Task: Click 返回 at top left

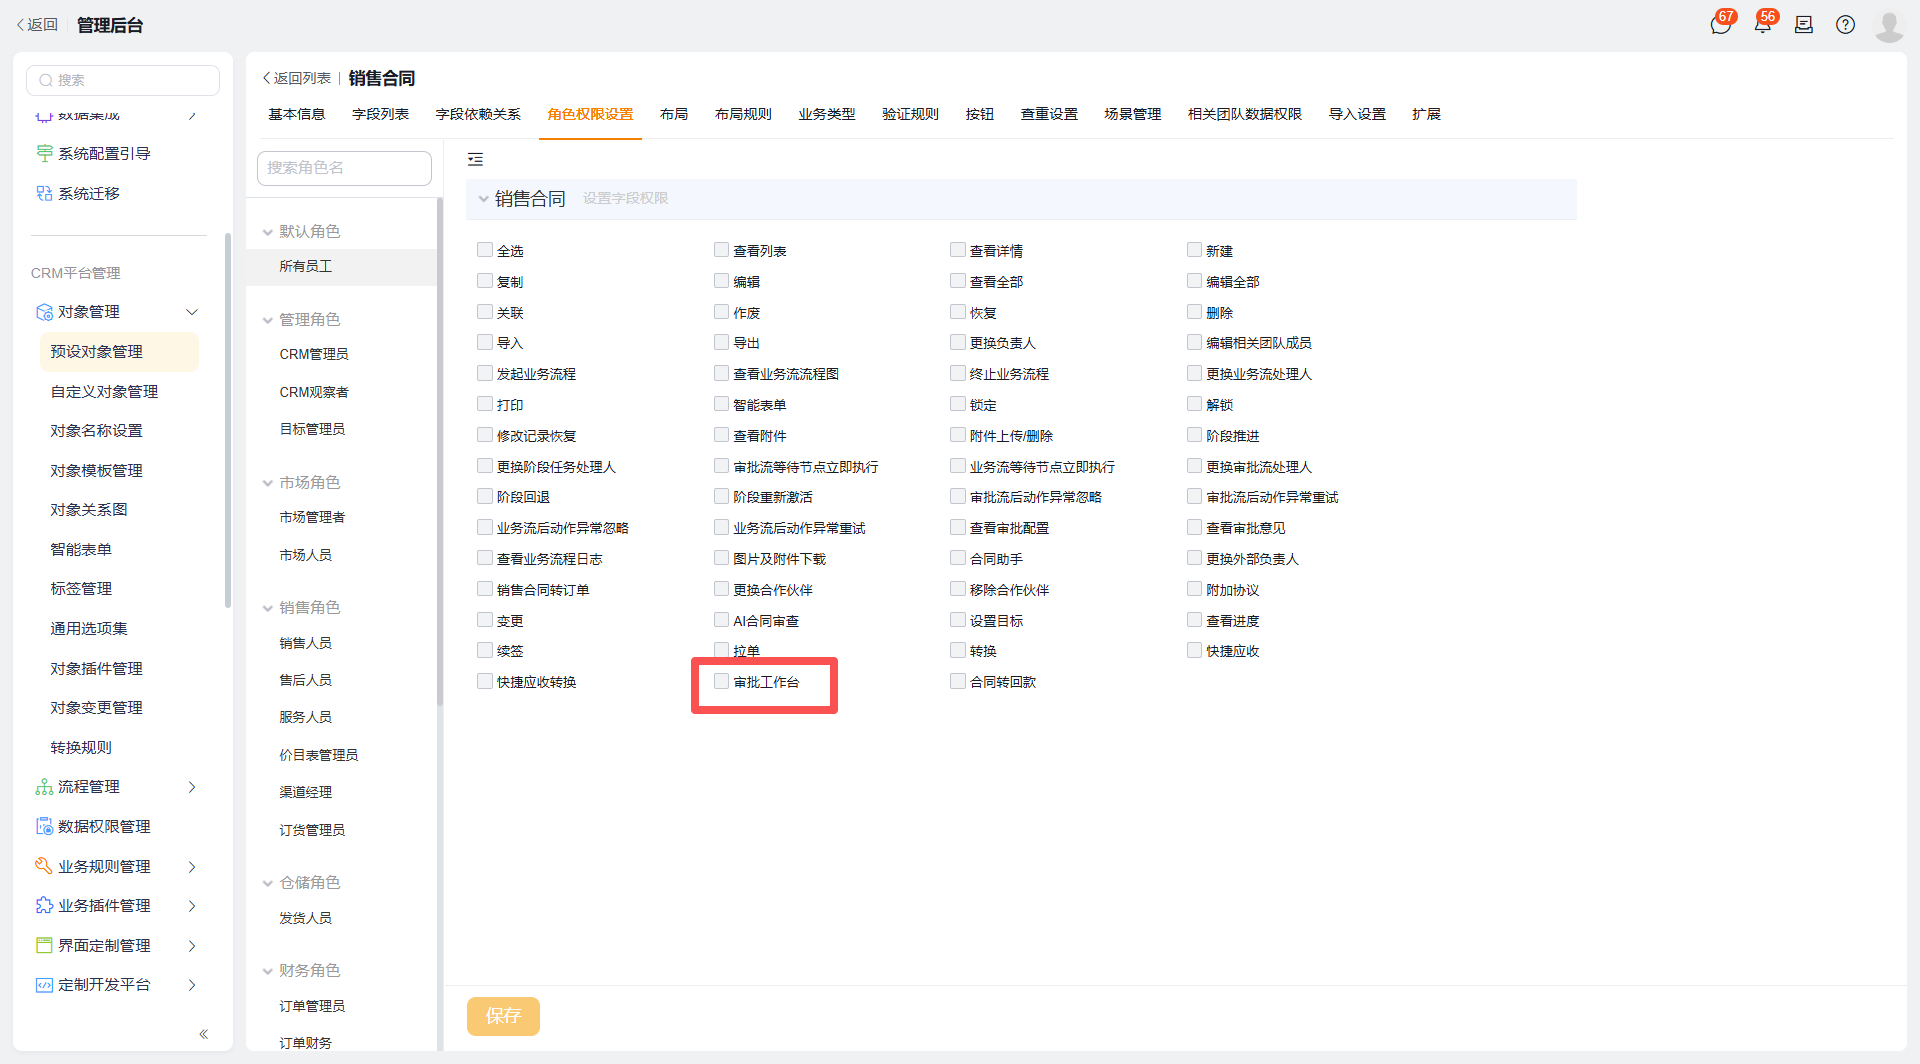Action: (x=37, y=25)
